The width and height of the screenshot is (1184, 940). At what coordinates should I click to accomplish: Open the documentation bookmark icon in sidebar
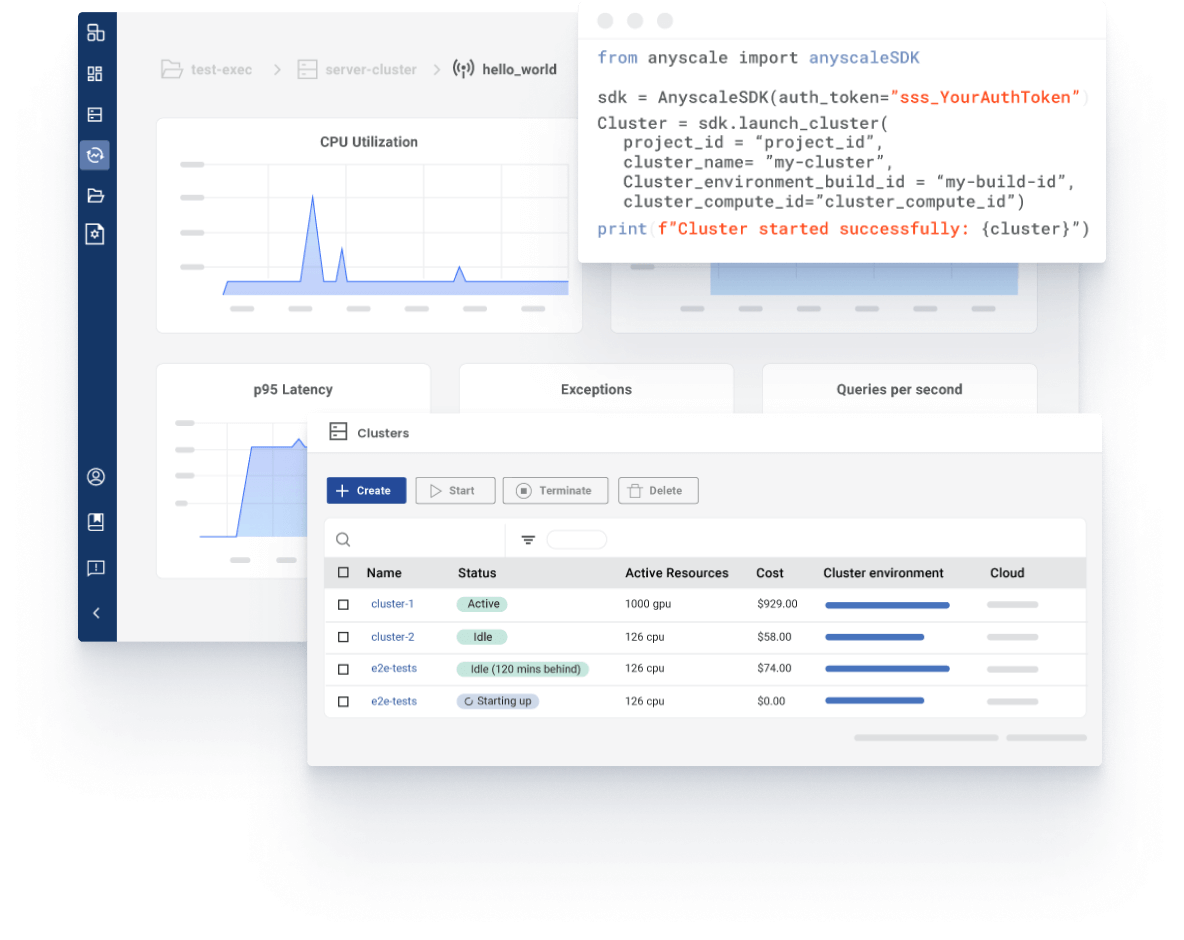pos(96,522)
